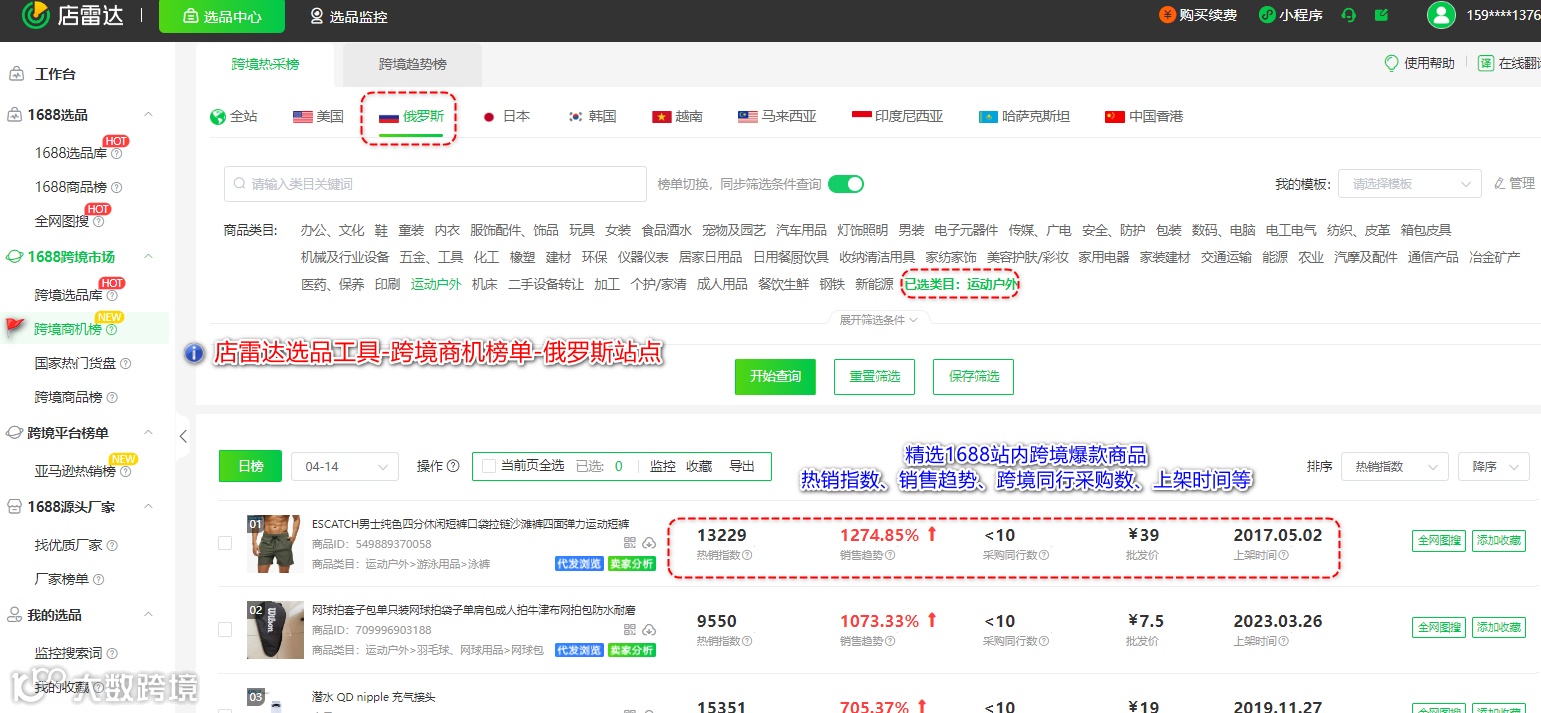Click help icon next to 跨境商品榜
This screenshot has height=713, width=1541.
point(111,398)
